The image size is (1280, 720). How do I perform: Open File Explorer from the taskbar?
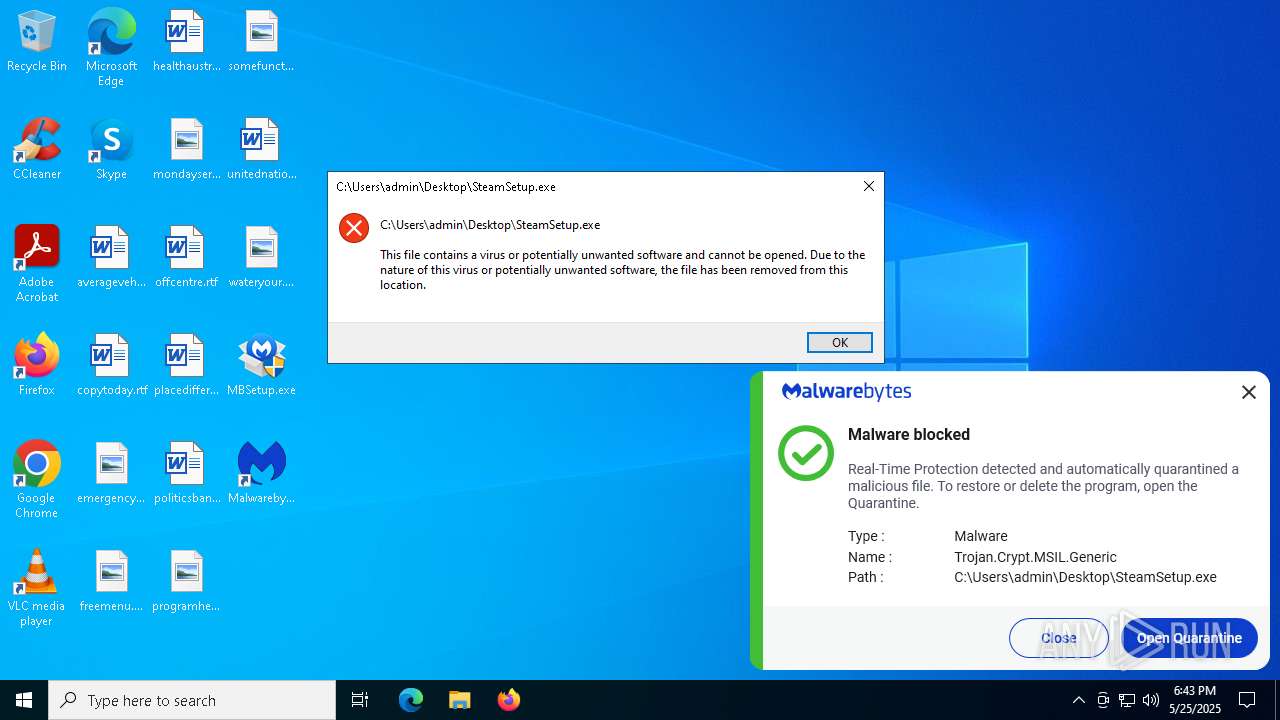tap(459, 700)
